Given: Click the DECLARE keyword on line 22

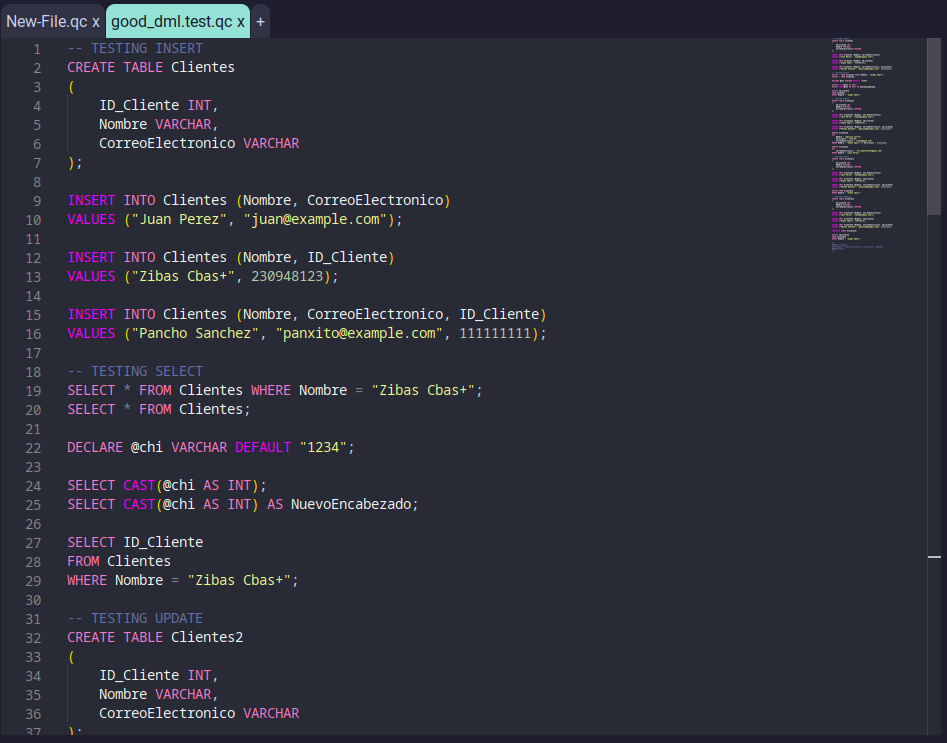Looking at the screenshot, I should tap(95, 447).
